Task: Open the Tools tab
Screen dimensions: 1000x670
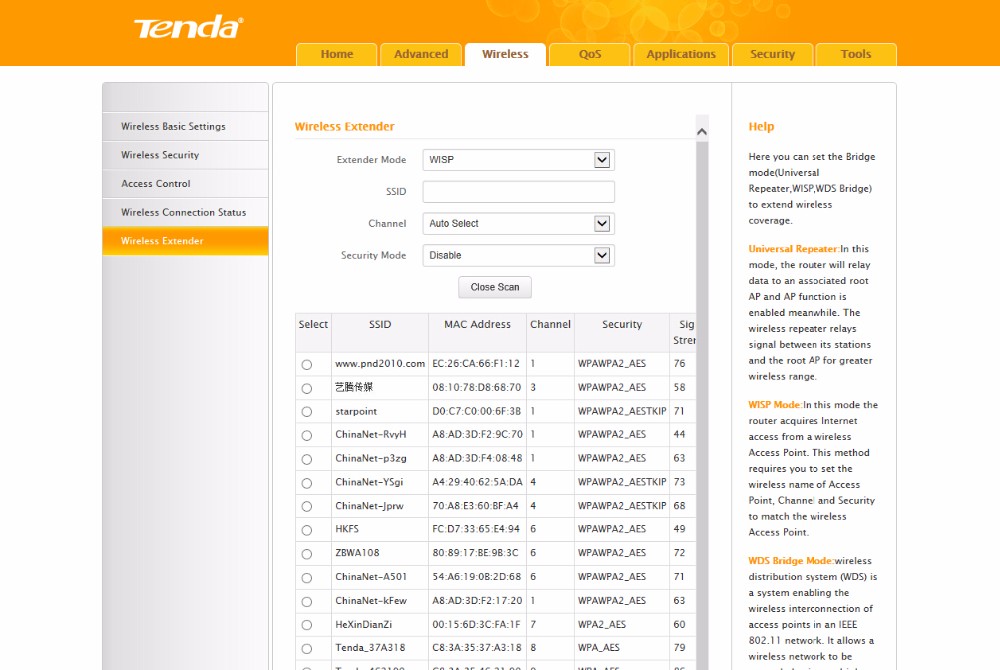Action: pyautogui.click(x=855, y=55)
